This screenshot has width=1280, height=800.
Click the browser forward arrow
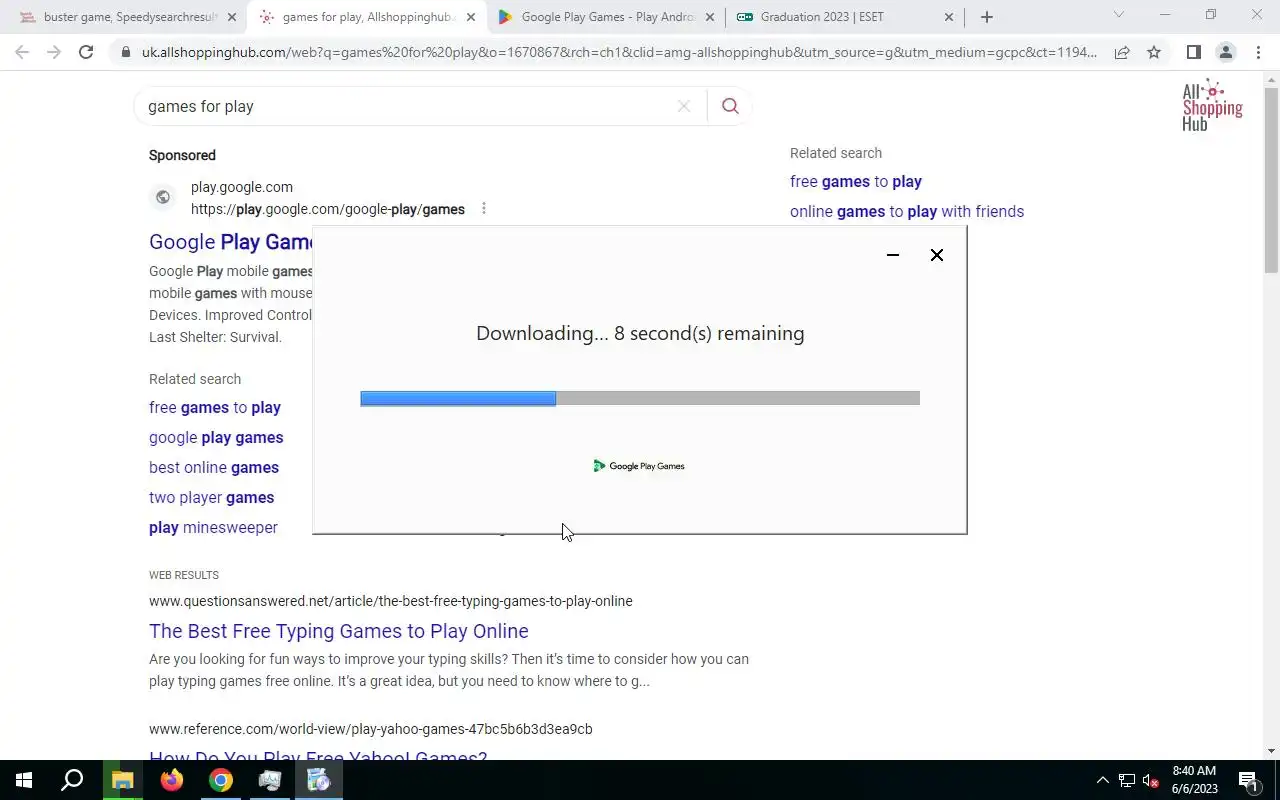click(x=54, y=52)
